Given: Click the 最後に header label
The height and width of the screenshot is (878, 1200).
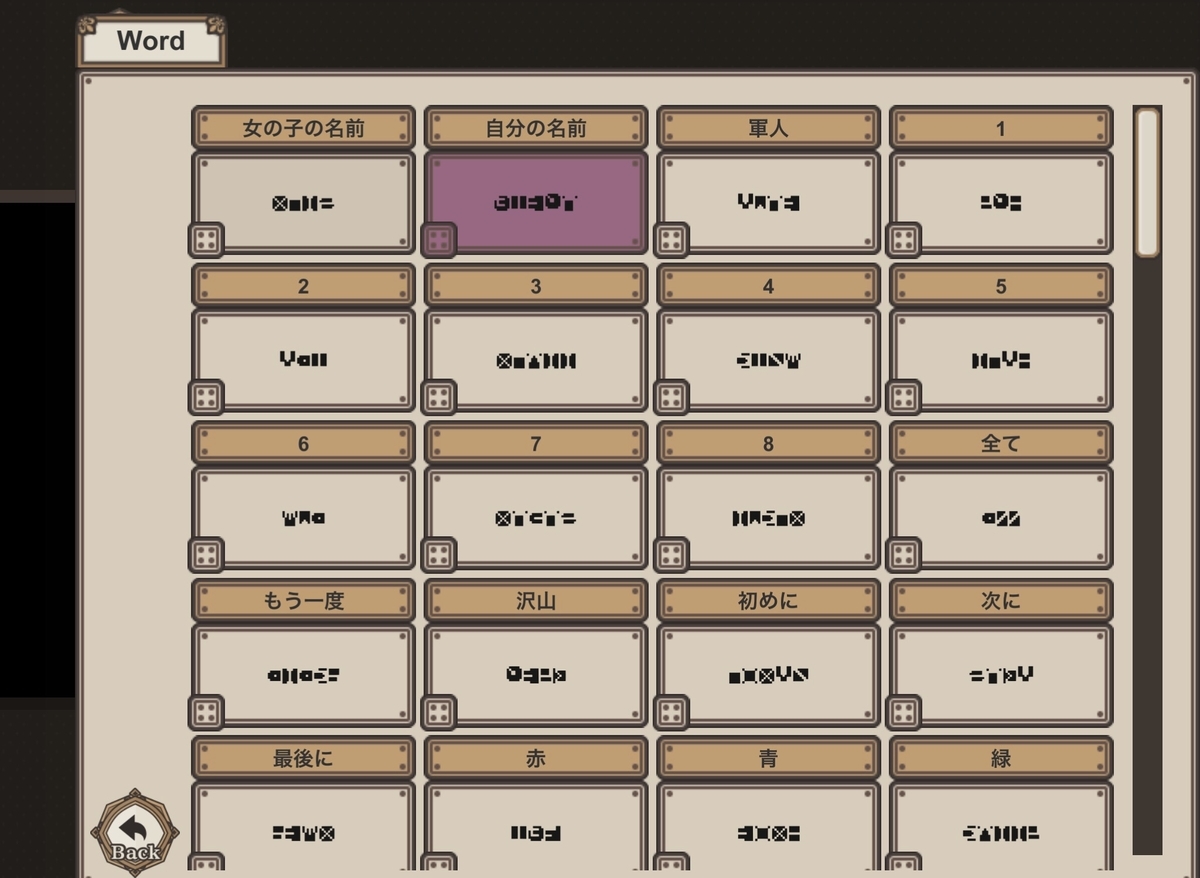Looking at the screenshot, I should pos(303,758).
